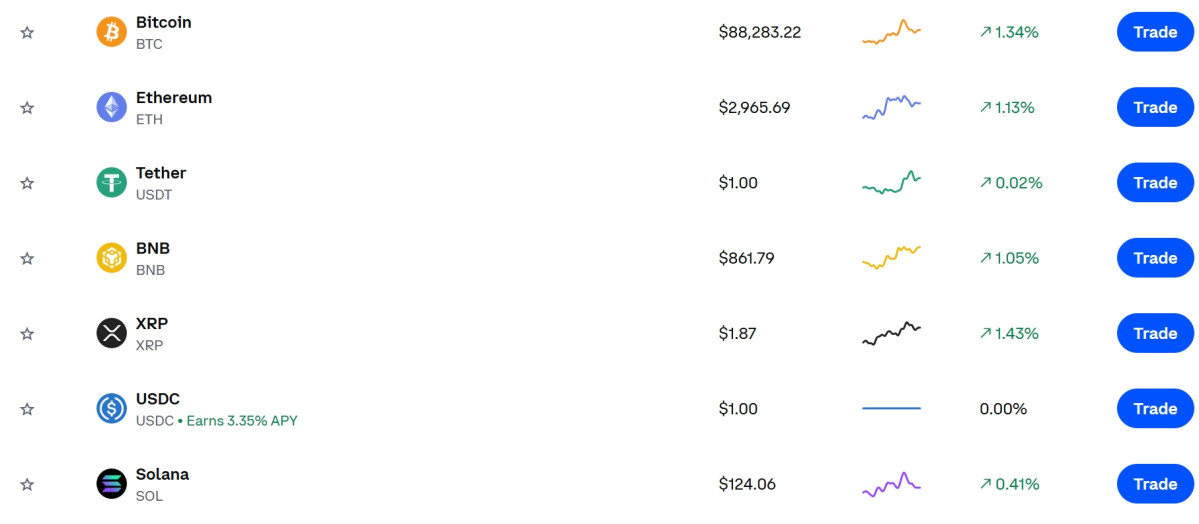The height and width of the screenshot is (524, 1199).
Task: Click USDC Earns 3.35% APY label
Action: (x=242, y=421)
